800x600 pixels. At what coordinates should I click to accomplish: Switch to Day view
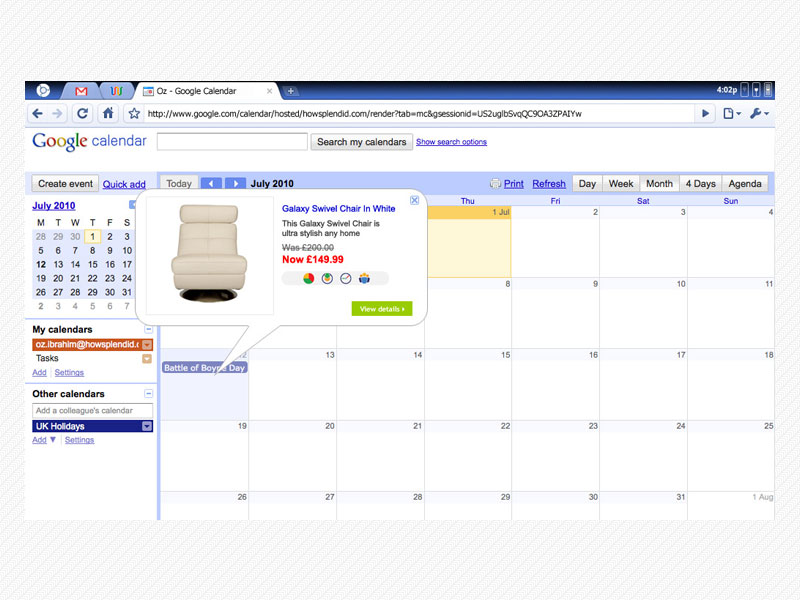click(x=587, y=184)
